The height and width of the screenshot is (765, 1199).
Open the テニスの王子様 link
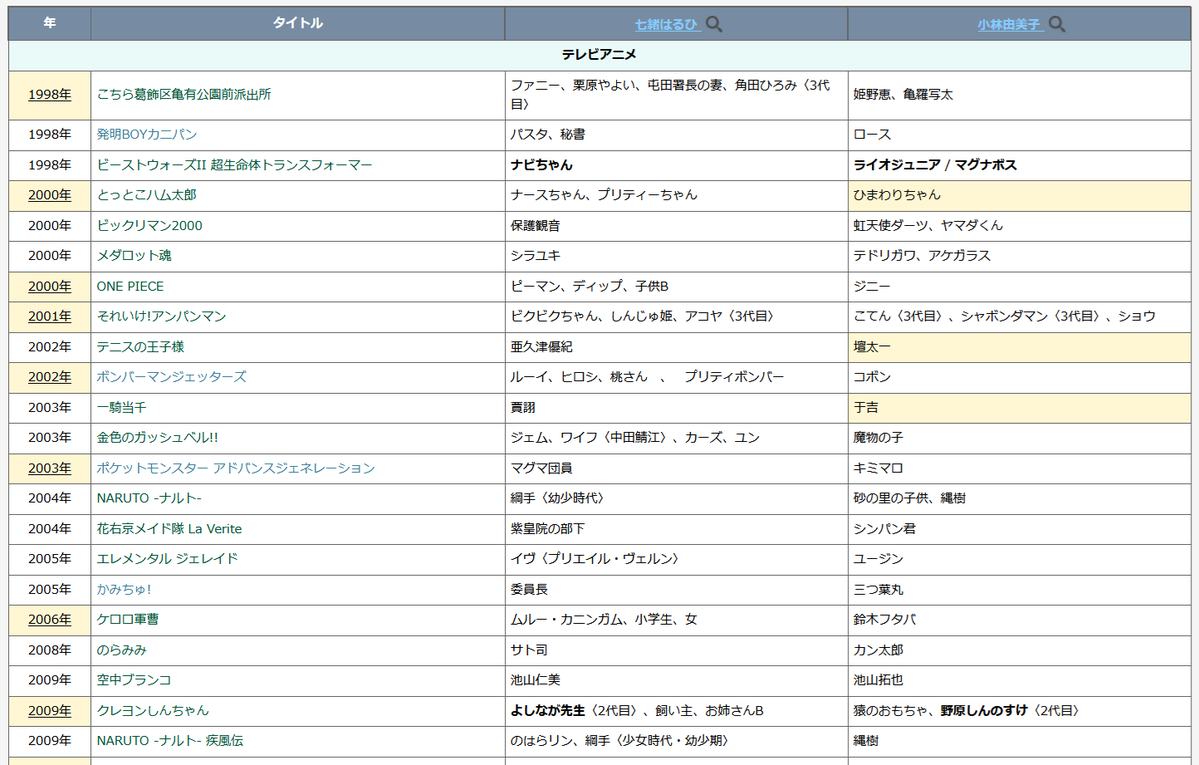(x=140, y=347)
